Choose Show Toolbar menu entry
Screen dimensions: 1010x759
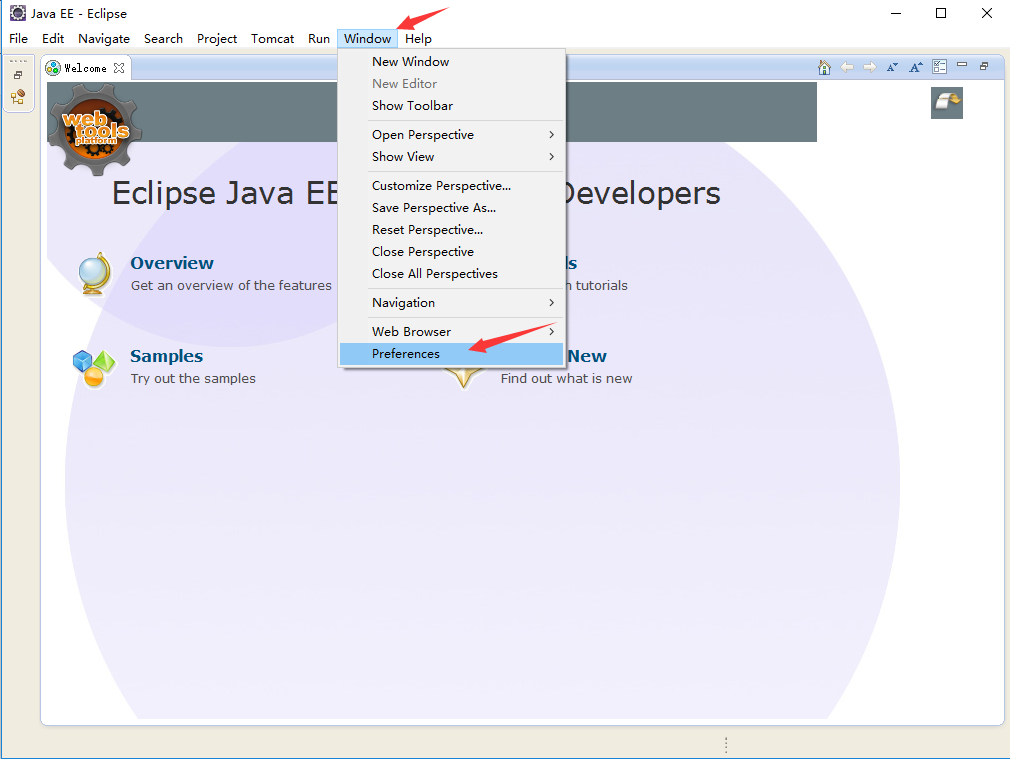pyautogui.click(x=452, y=106)
